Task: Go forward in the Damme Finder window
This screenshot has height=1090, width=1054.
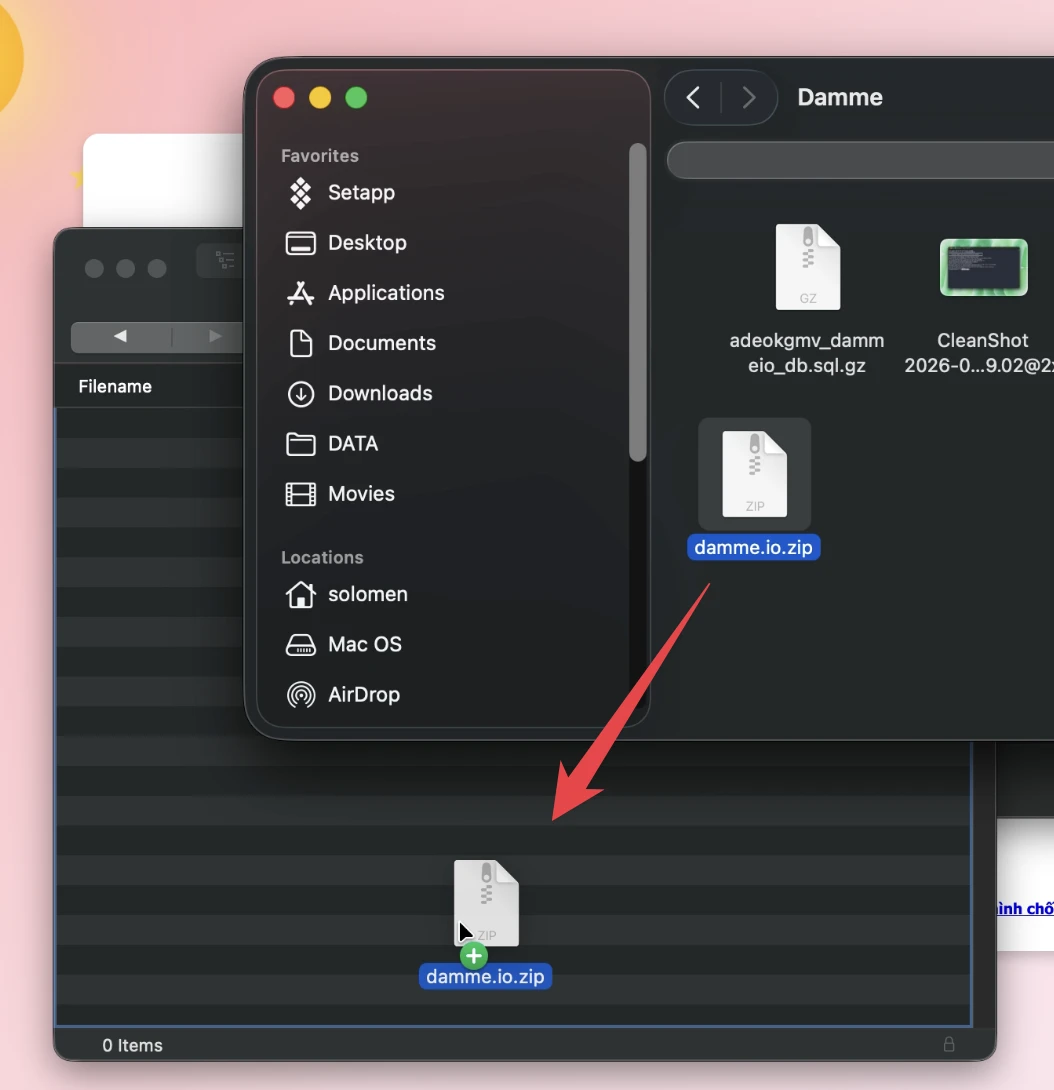Action: [x=748, y=97]
